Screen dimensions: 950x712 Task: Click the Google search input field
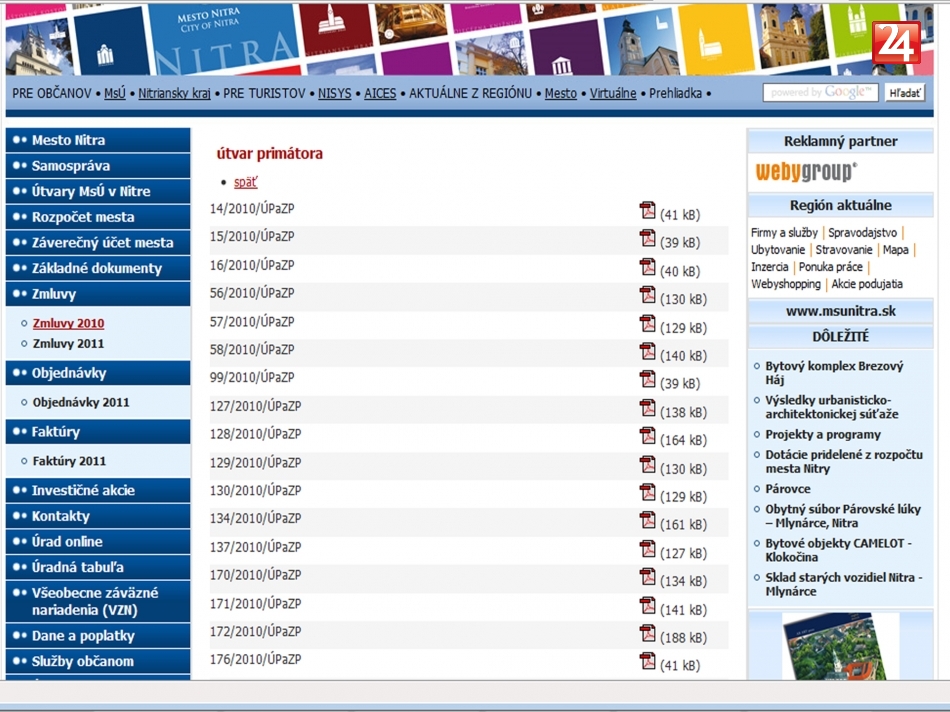(821, 93)
